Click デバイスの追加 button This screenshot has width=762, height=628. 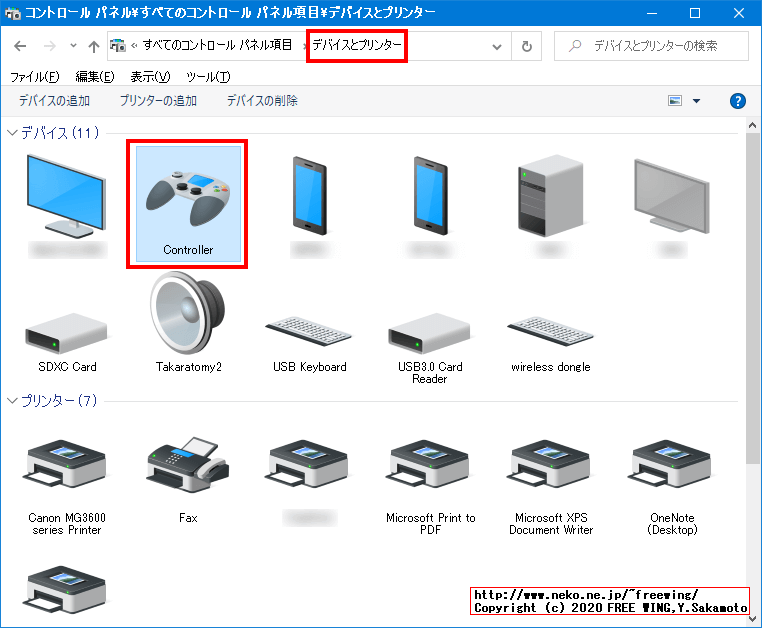click(54, 101)
